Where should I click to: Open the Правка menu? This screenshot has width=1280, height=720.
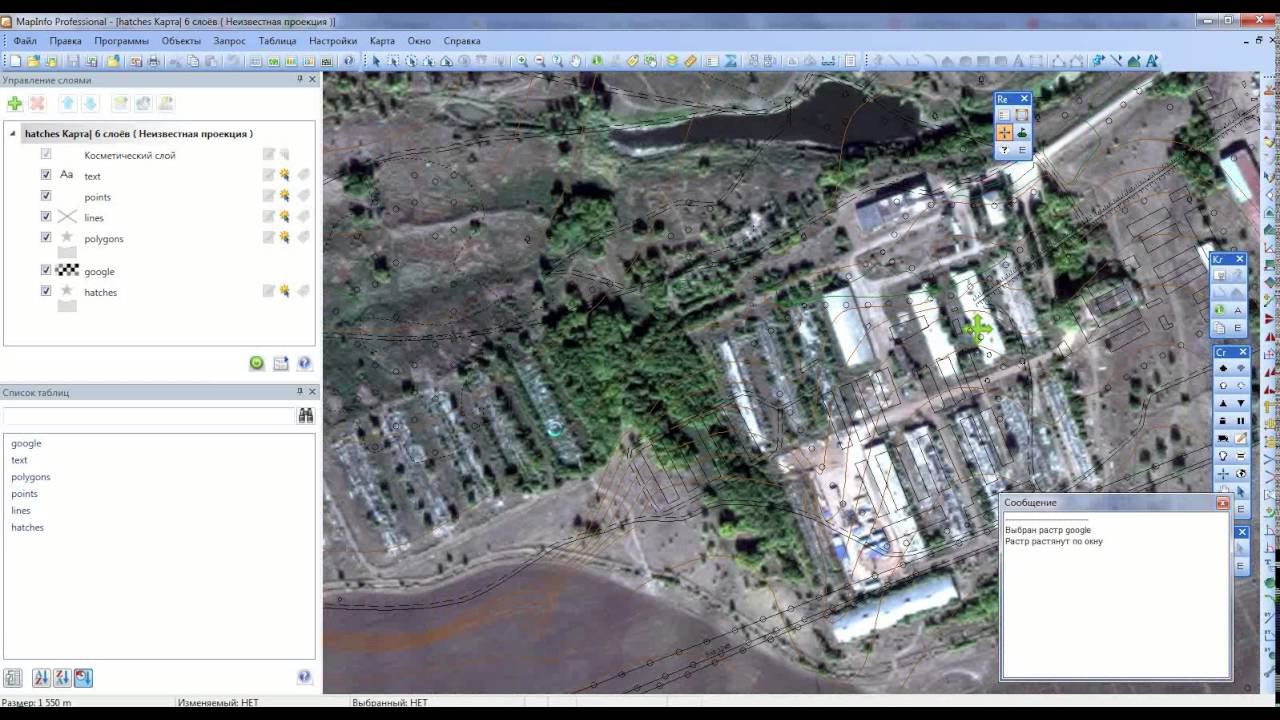[65, 41]
